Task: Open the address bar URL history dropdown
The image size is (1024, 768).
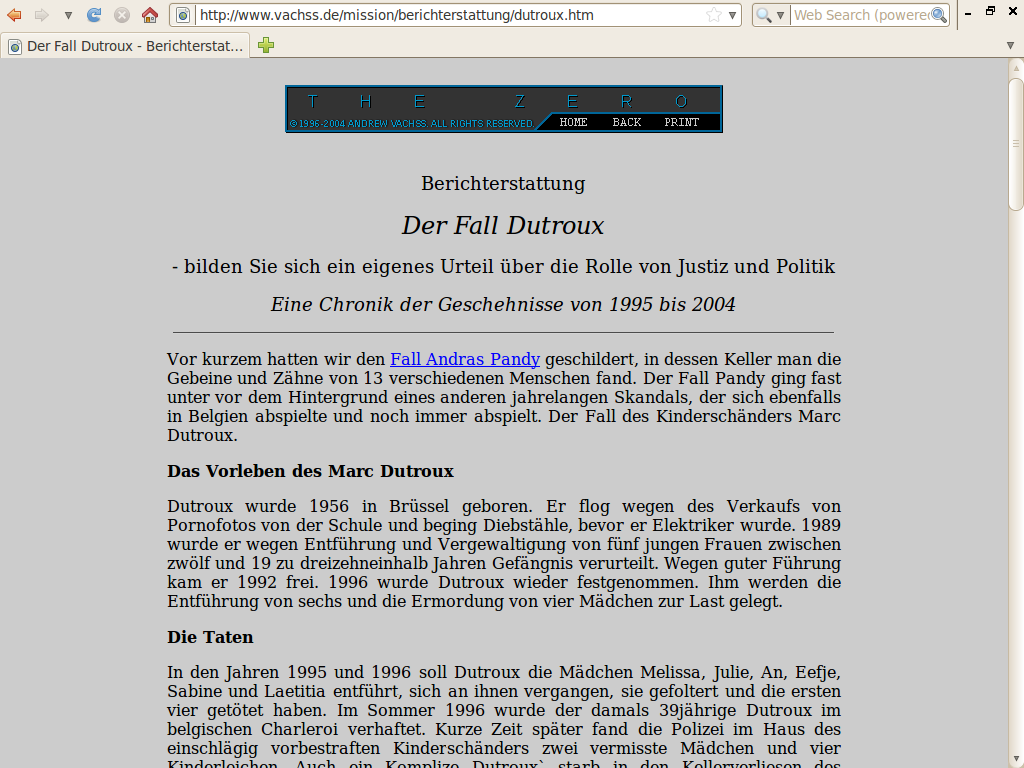Action: [x=733, y=15]
